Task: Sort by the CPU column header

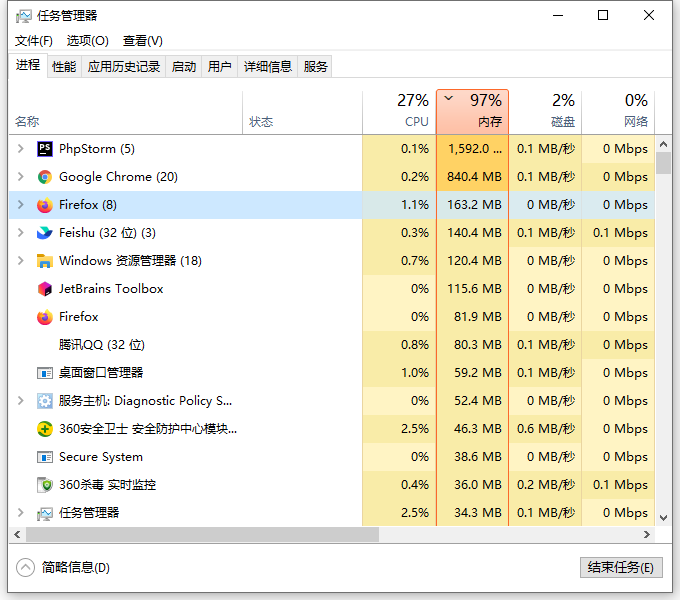Action: pyautogui.click(x=399, y=112)
